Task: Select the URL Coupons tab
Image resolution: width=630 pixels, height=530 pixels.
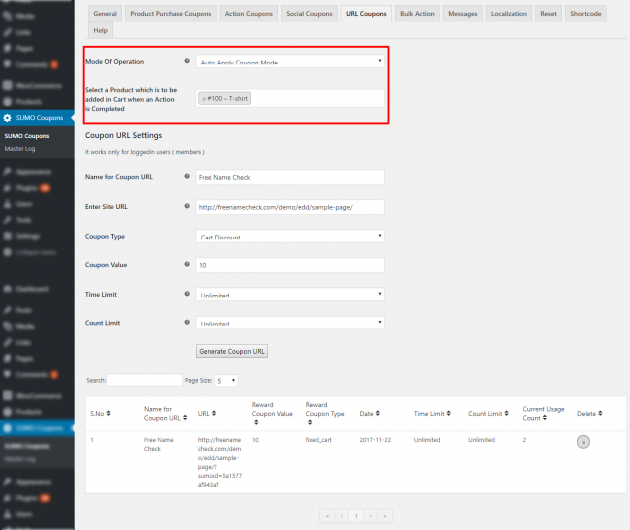Action: [x=366, y=14]
